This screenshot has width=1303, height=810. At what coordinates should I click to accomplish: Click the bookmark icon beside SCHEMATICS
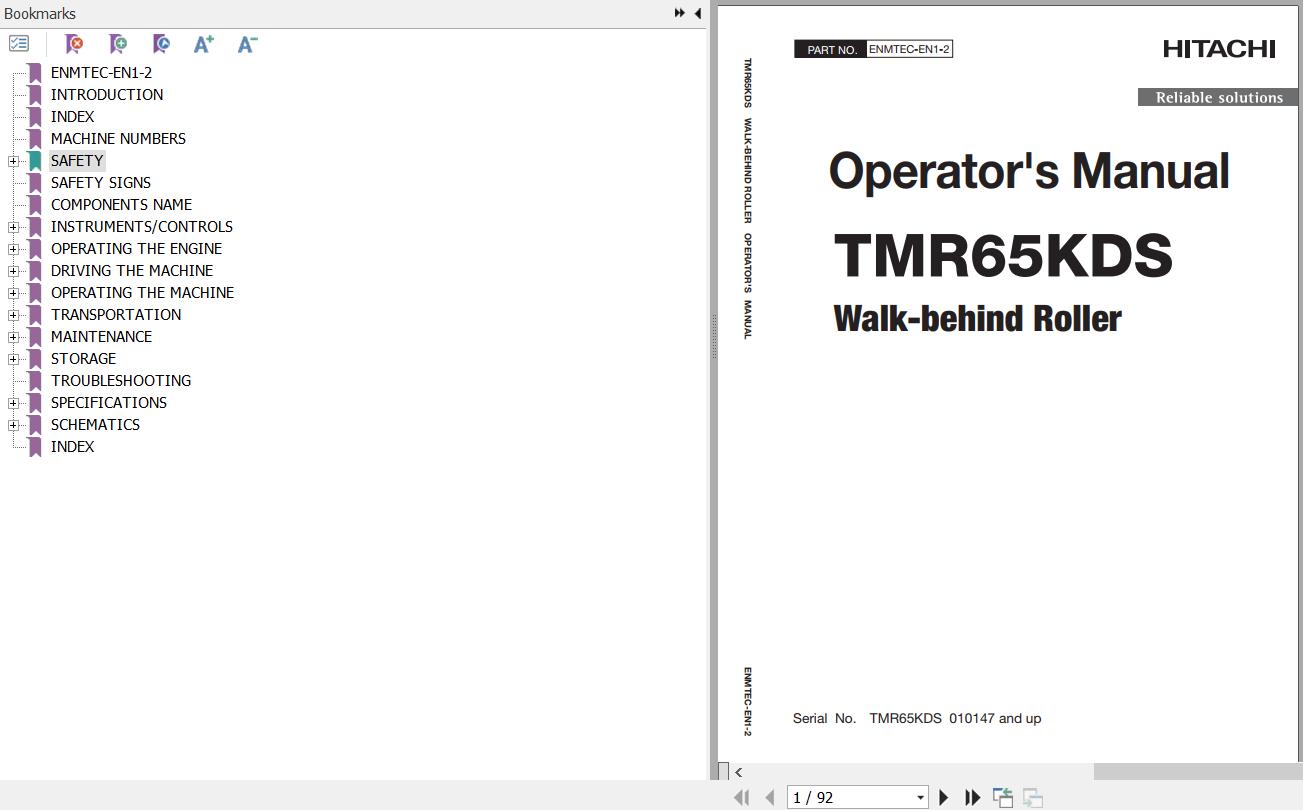[x=35, y=425]
